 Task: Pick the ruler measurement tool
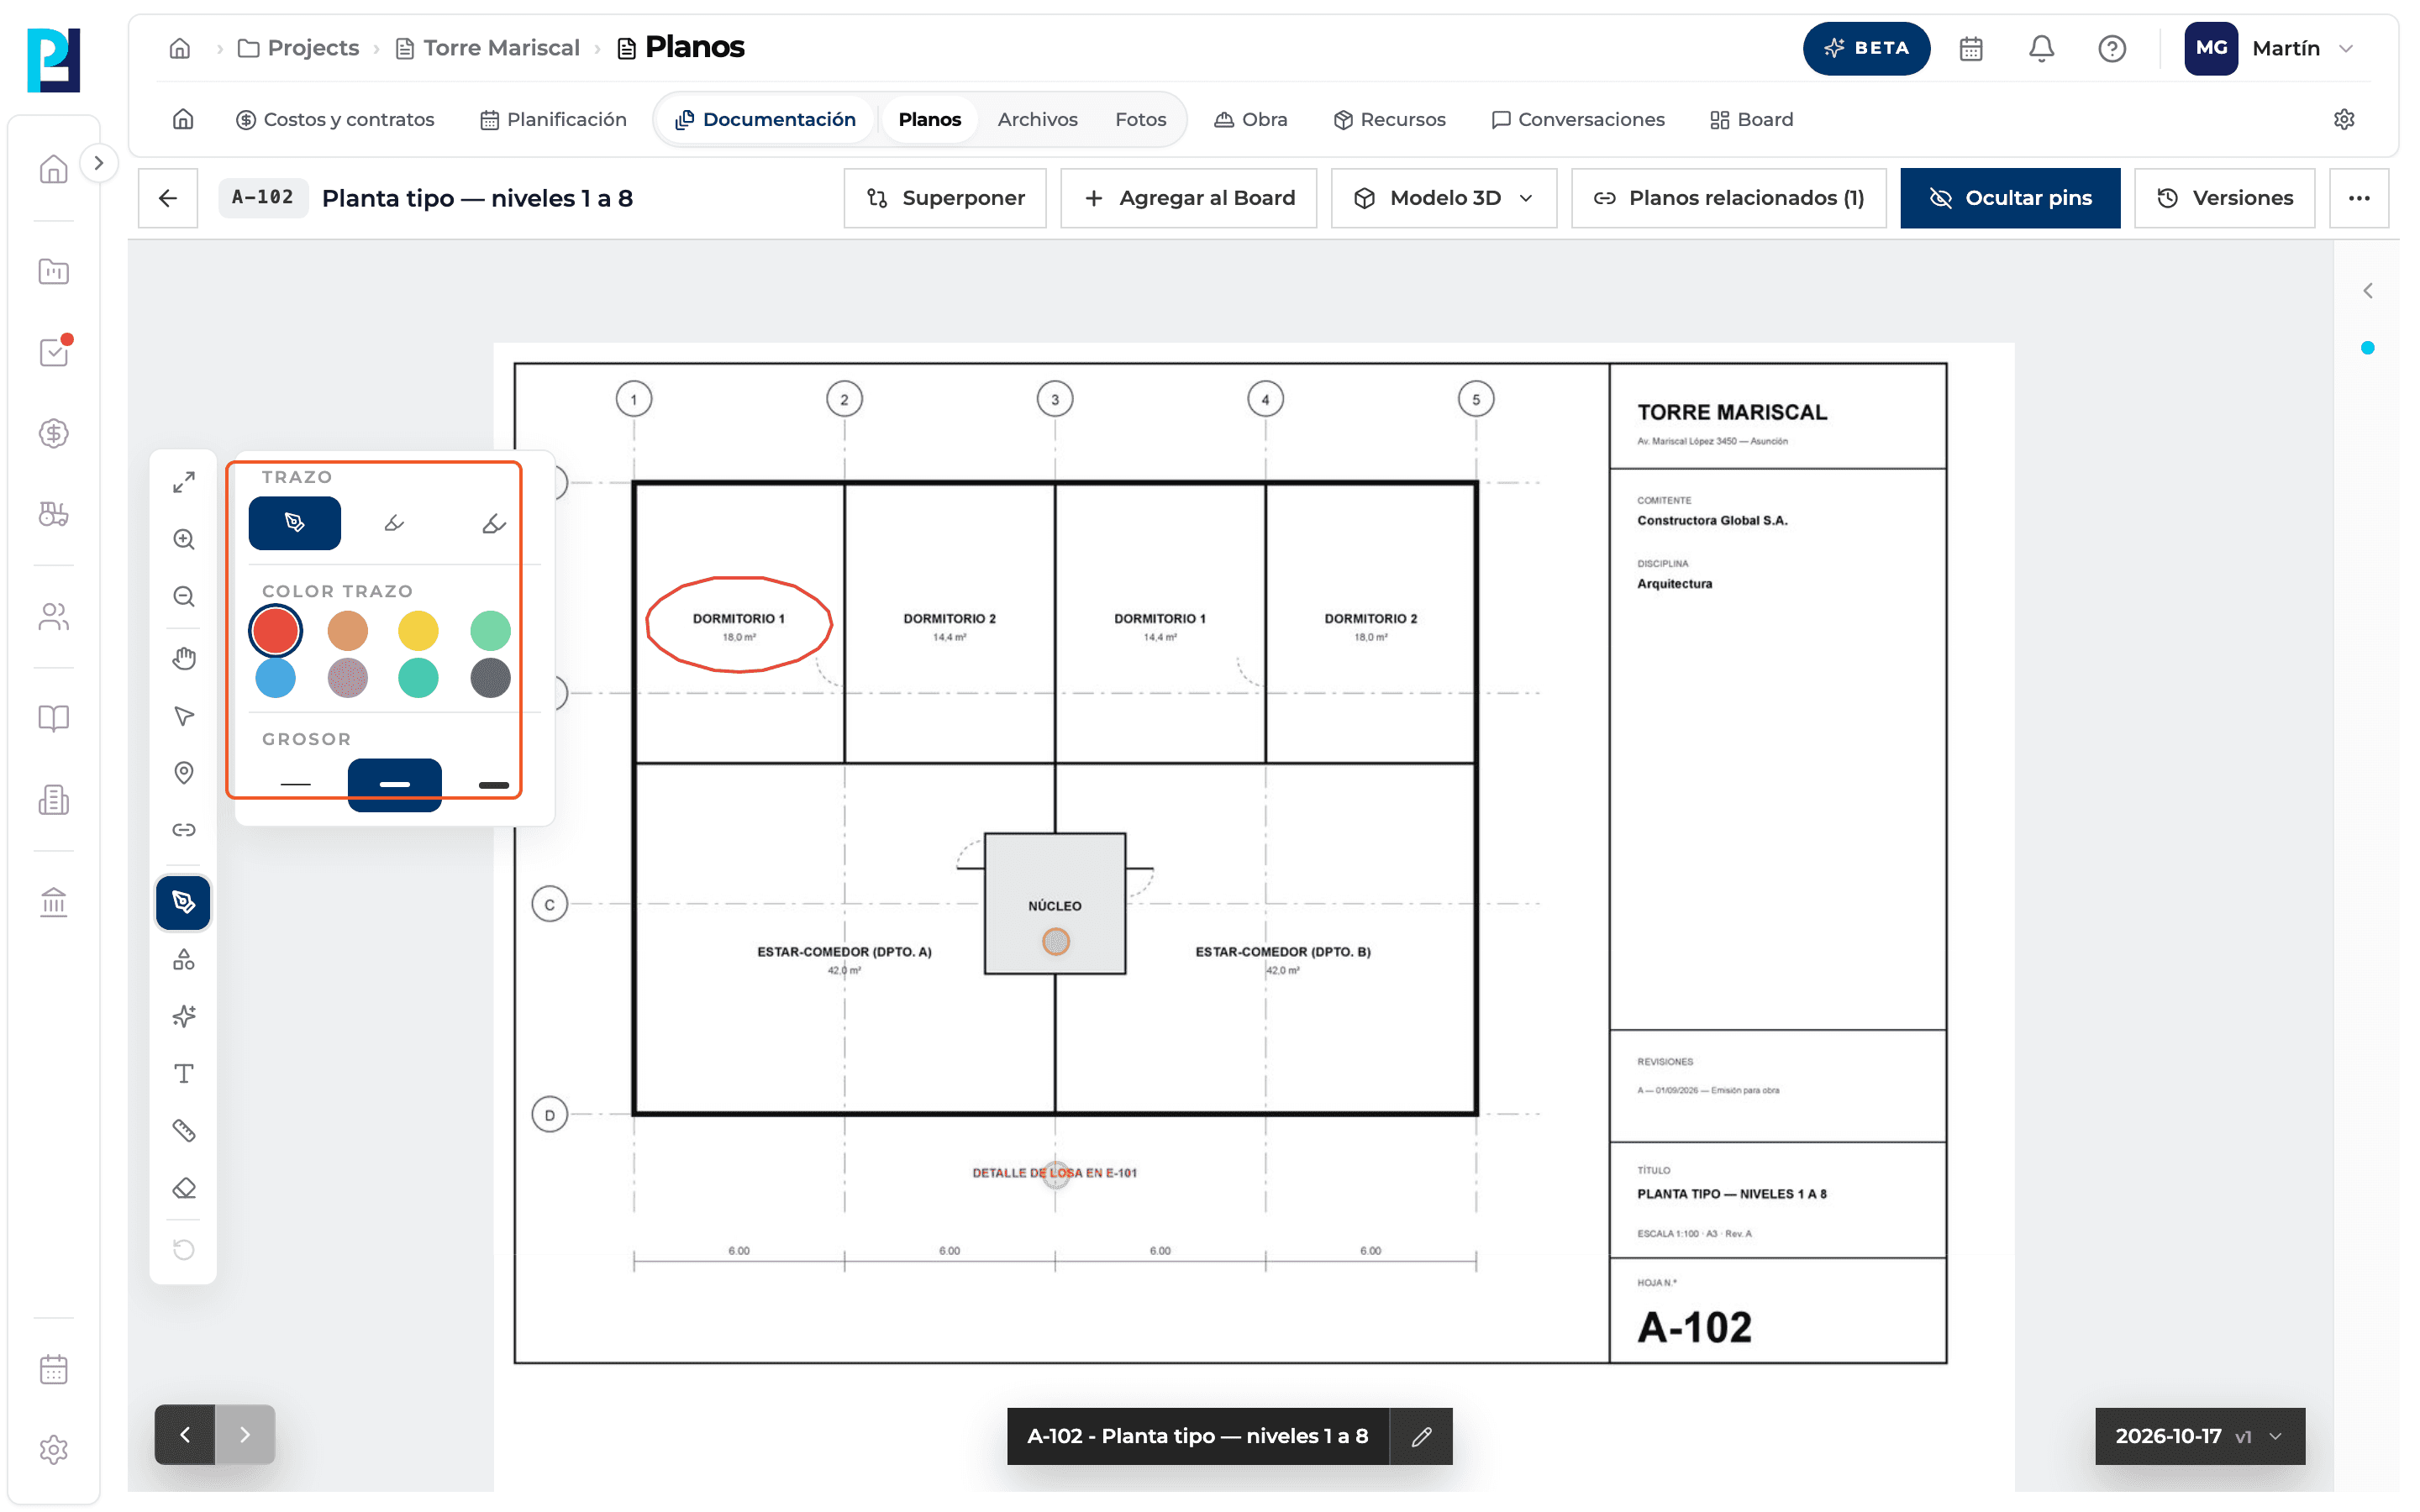[x=183, y=1130]
